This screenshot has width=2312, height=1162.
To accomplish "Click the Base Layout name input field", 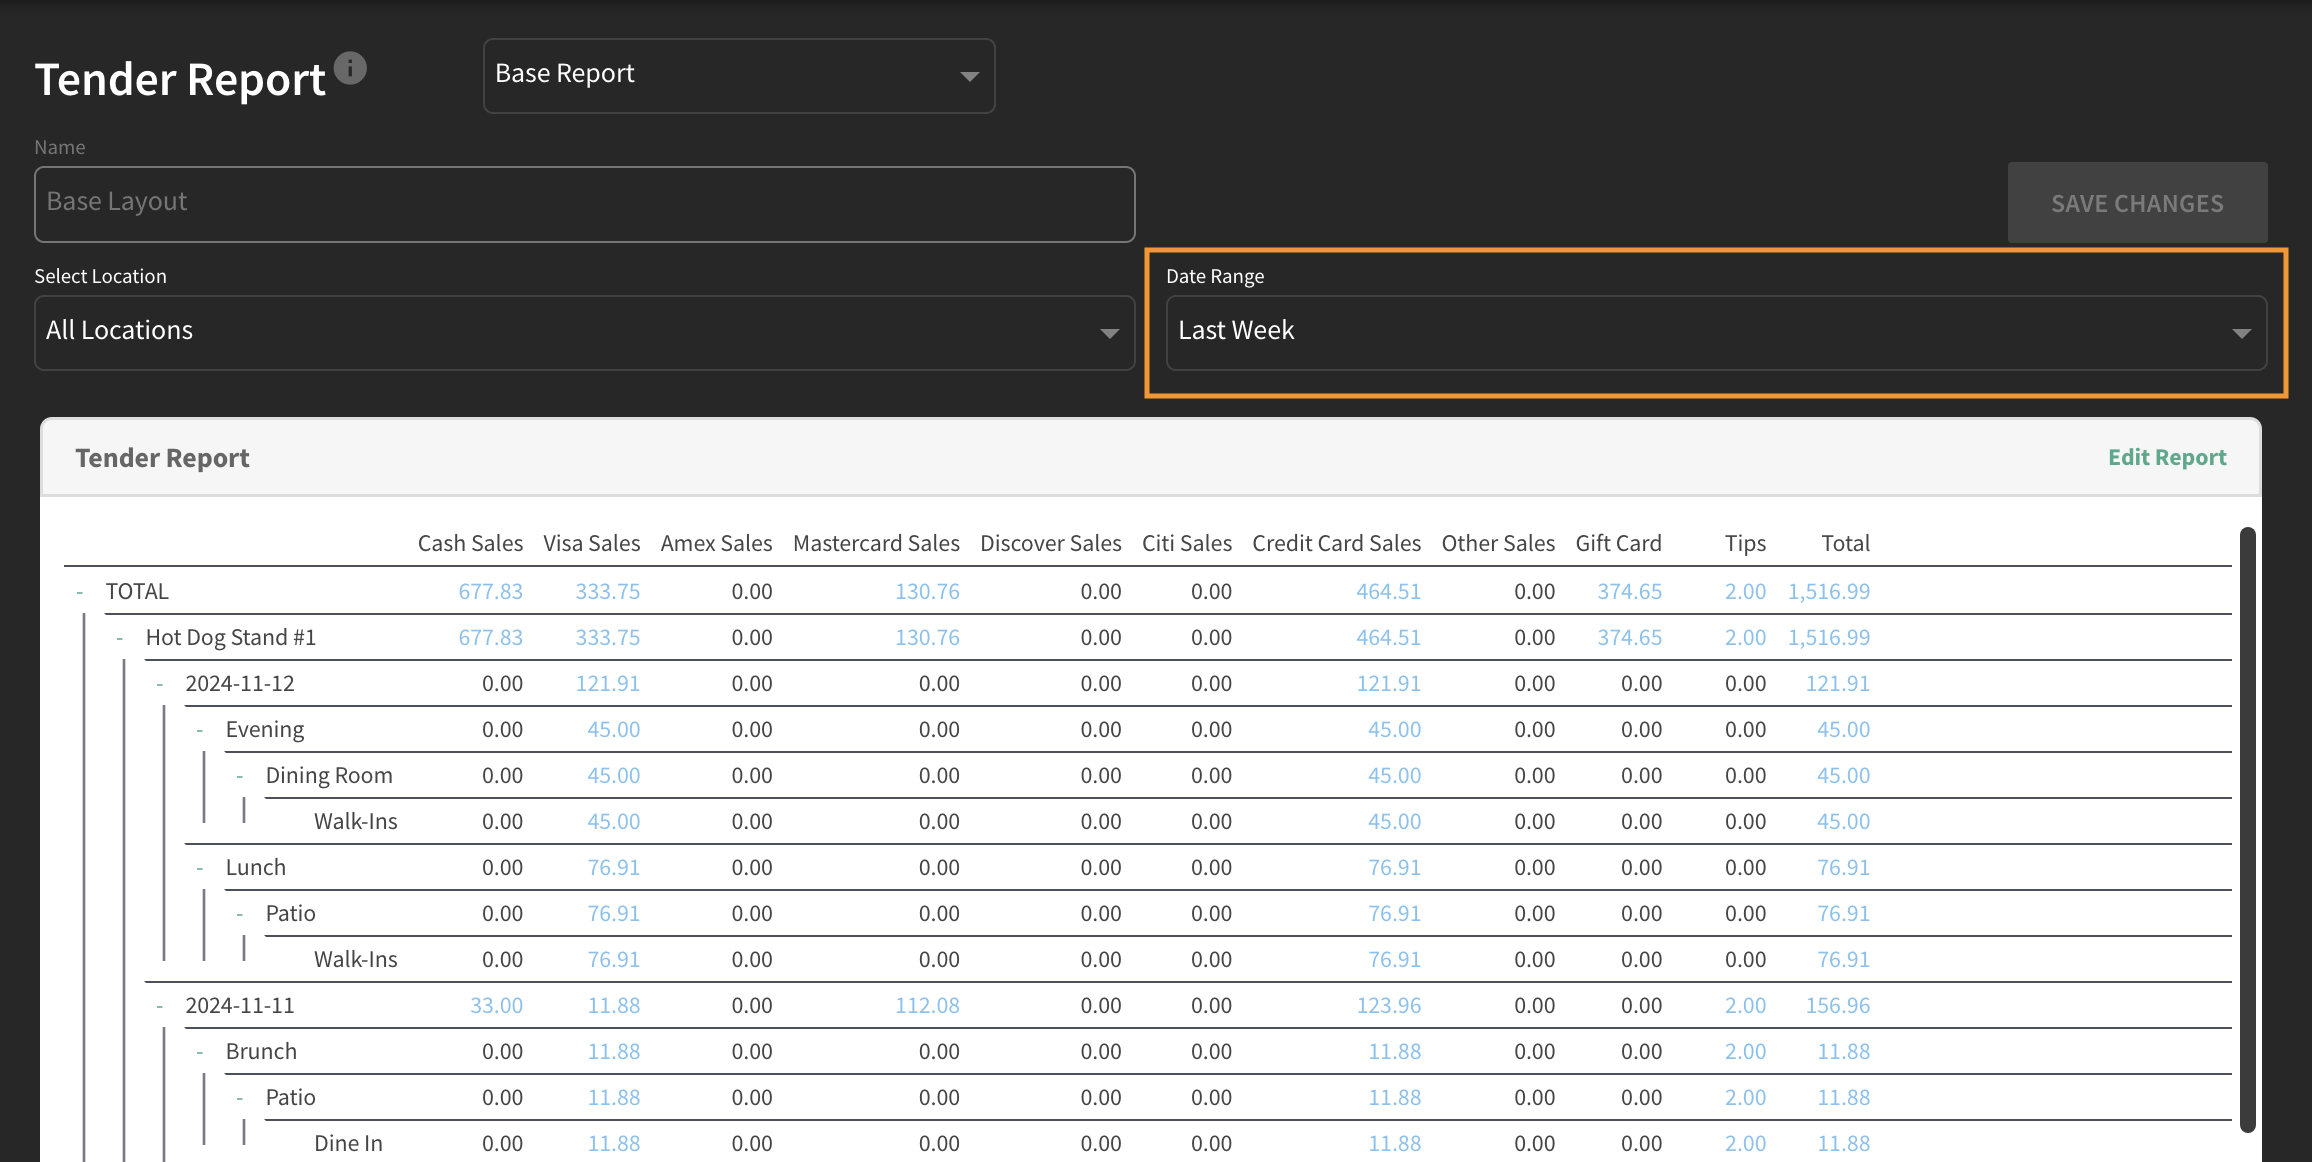I will tap(585, 204).
